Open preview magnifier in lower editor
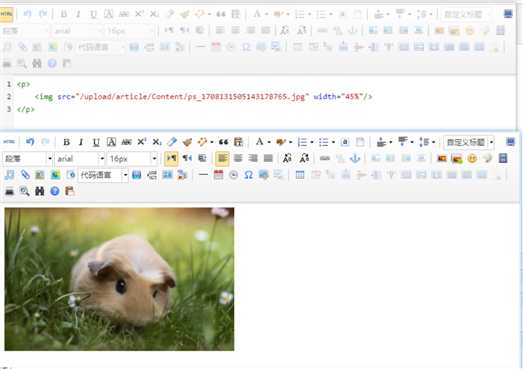523x369 pixels. 24,191
